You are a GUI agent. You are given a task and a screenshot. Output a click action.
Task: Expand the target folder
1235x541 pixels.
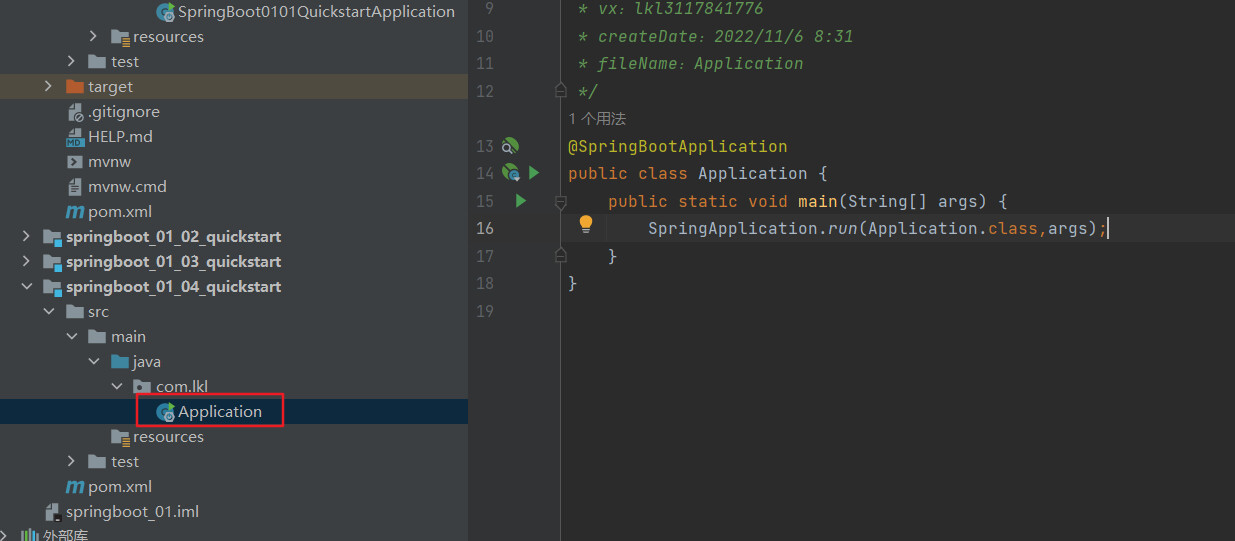tap(49, 86)
